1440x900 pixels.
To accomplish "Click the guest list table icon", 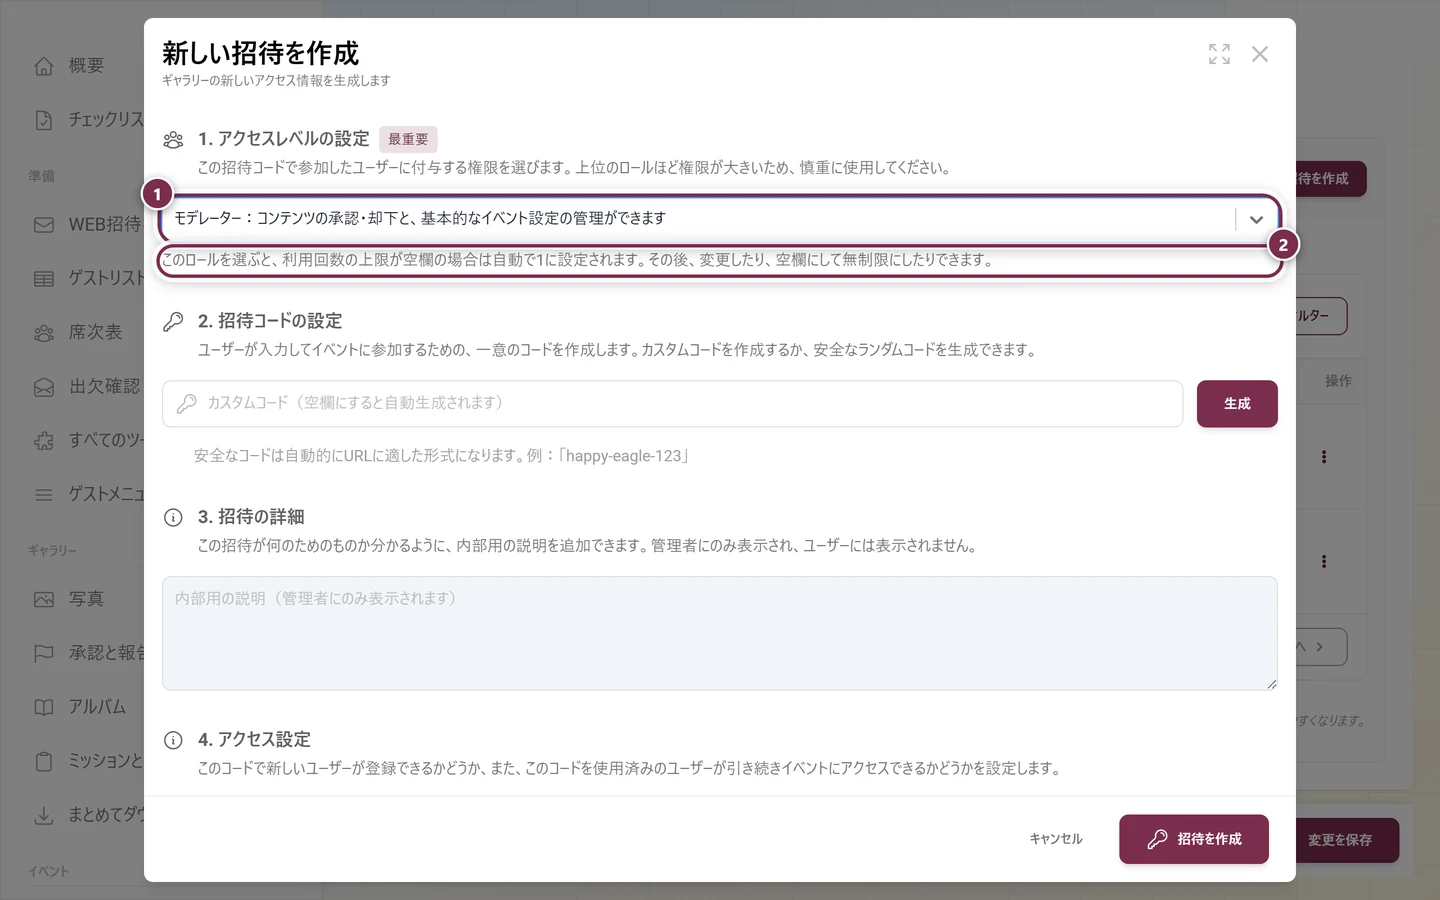I will 44,279.
